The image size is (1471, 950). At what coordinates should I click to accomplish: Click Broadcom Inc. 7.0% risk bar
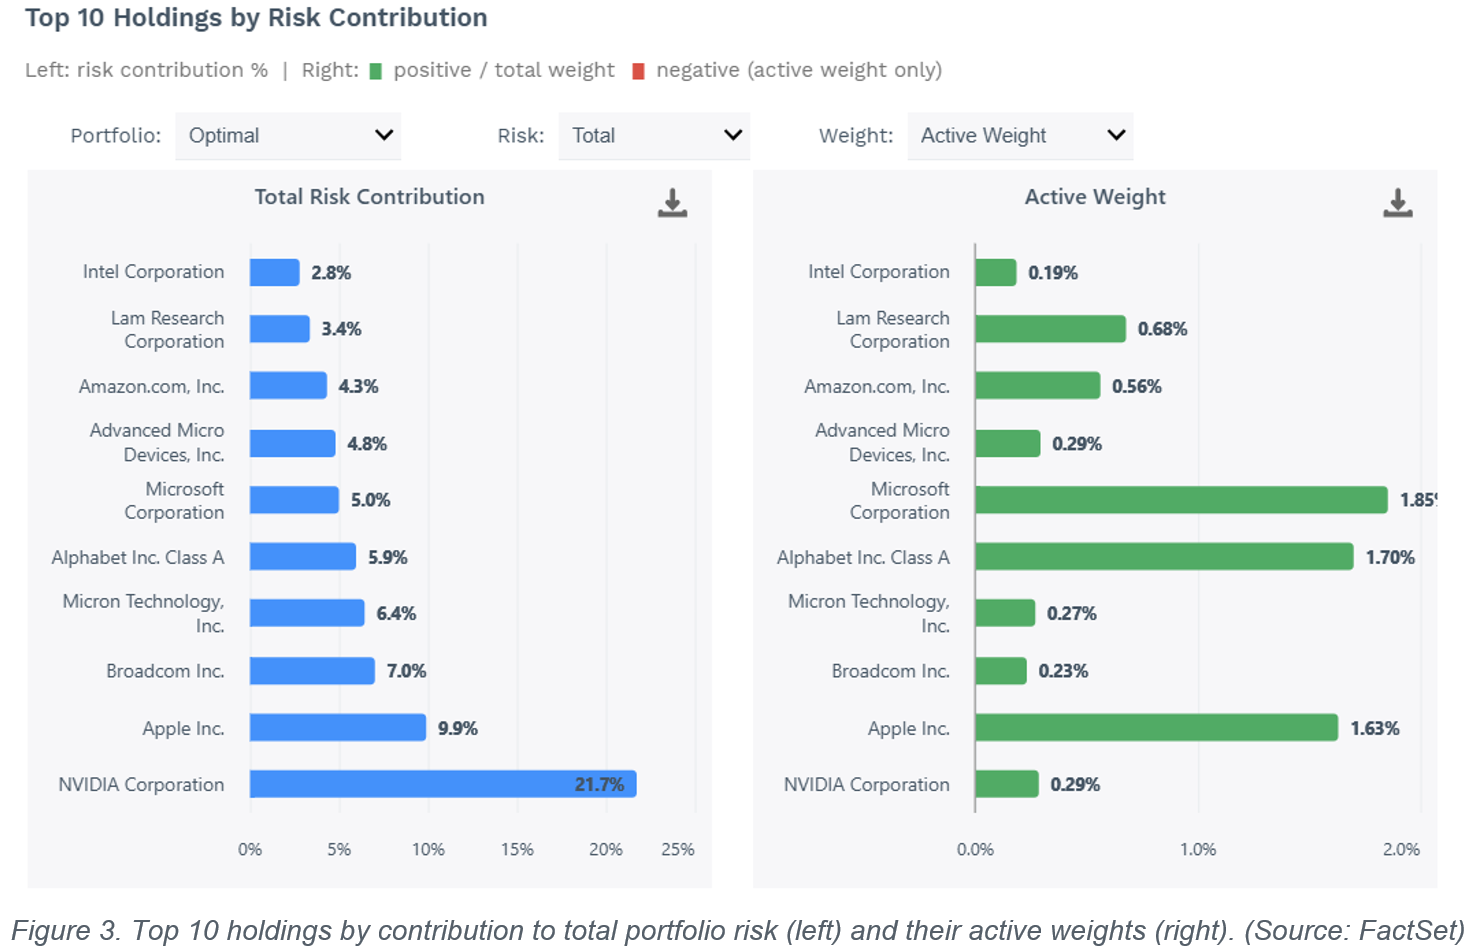pyautogui.click(x=312, y=670)
